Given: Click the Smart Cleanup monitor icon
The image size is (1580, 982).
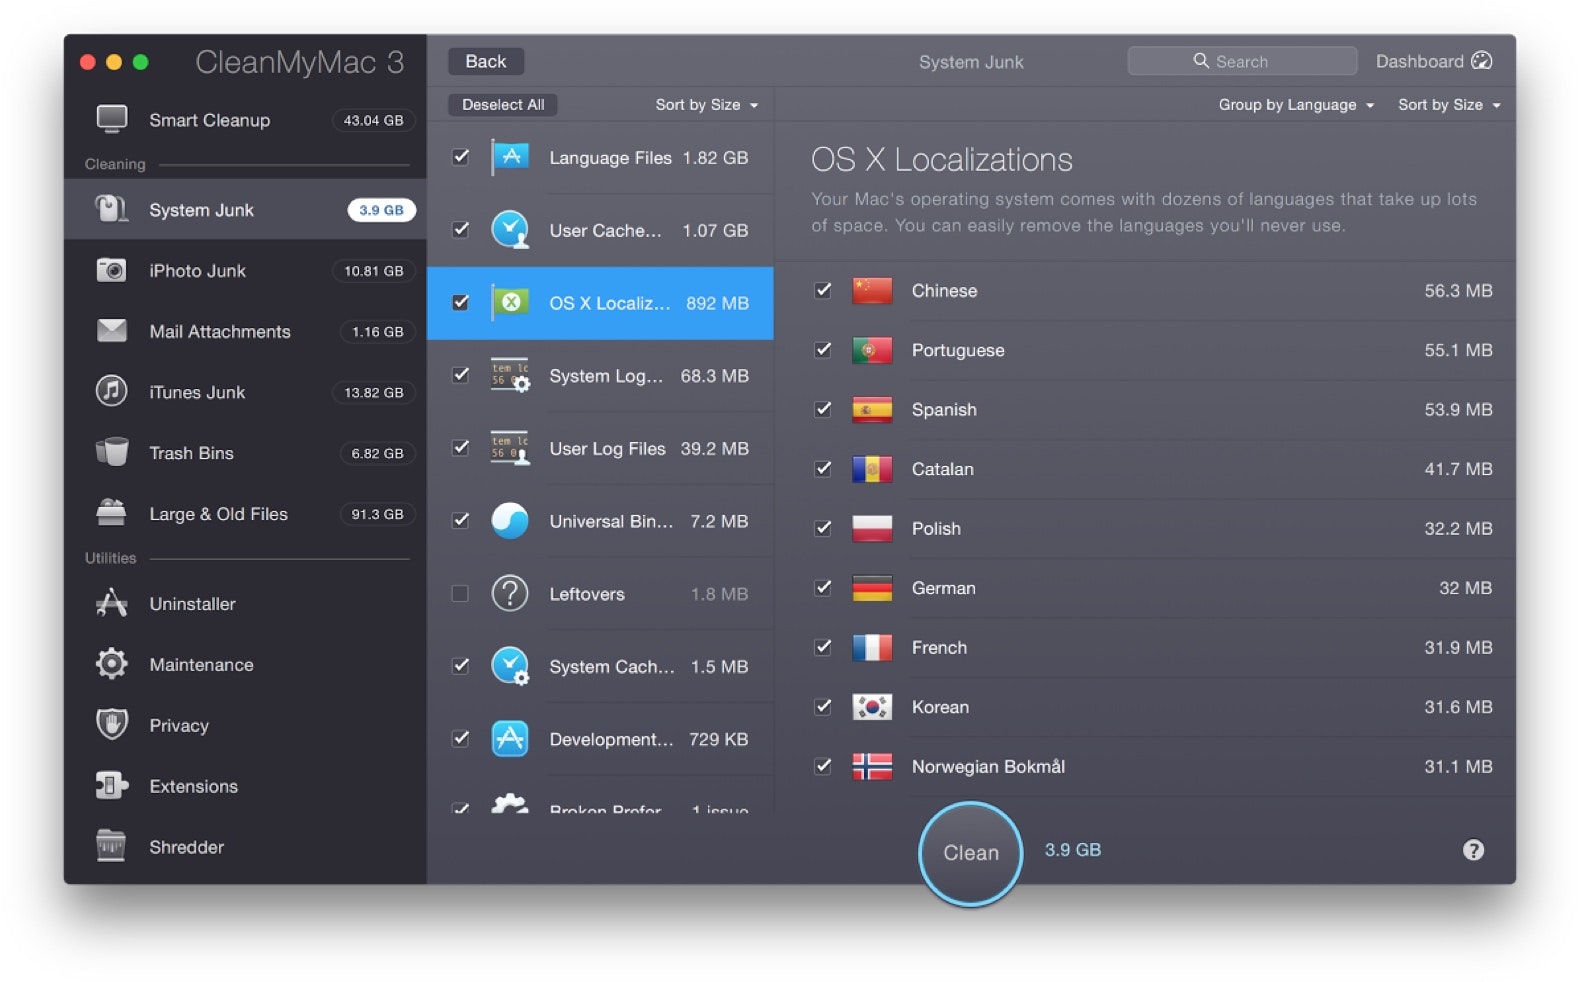Looking at the screenshot, I should click(111, 119).
